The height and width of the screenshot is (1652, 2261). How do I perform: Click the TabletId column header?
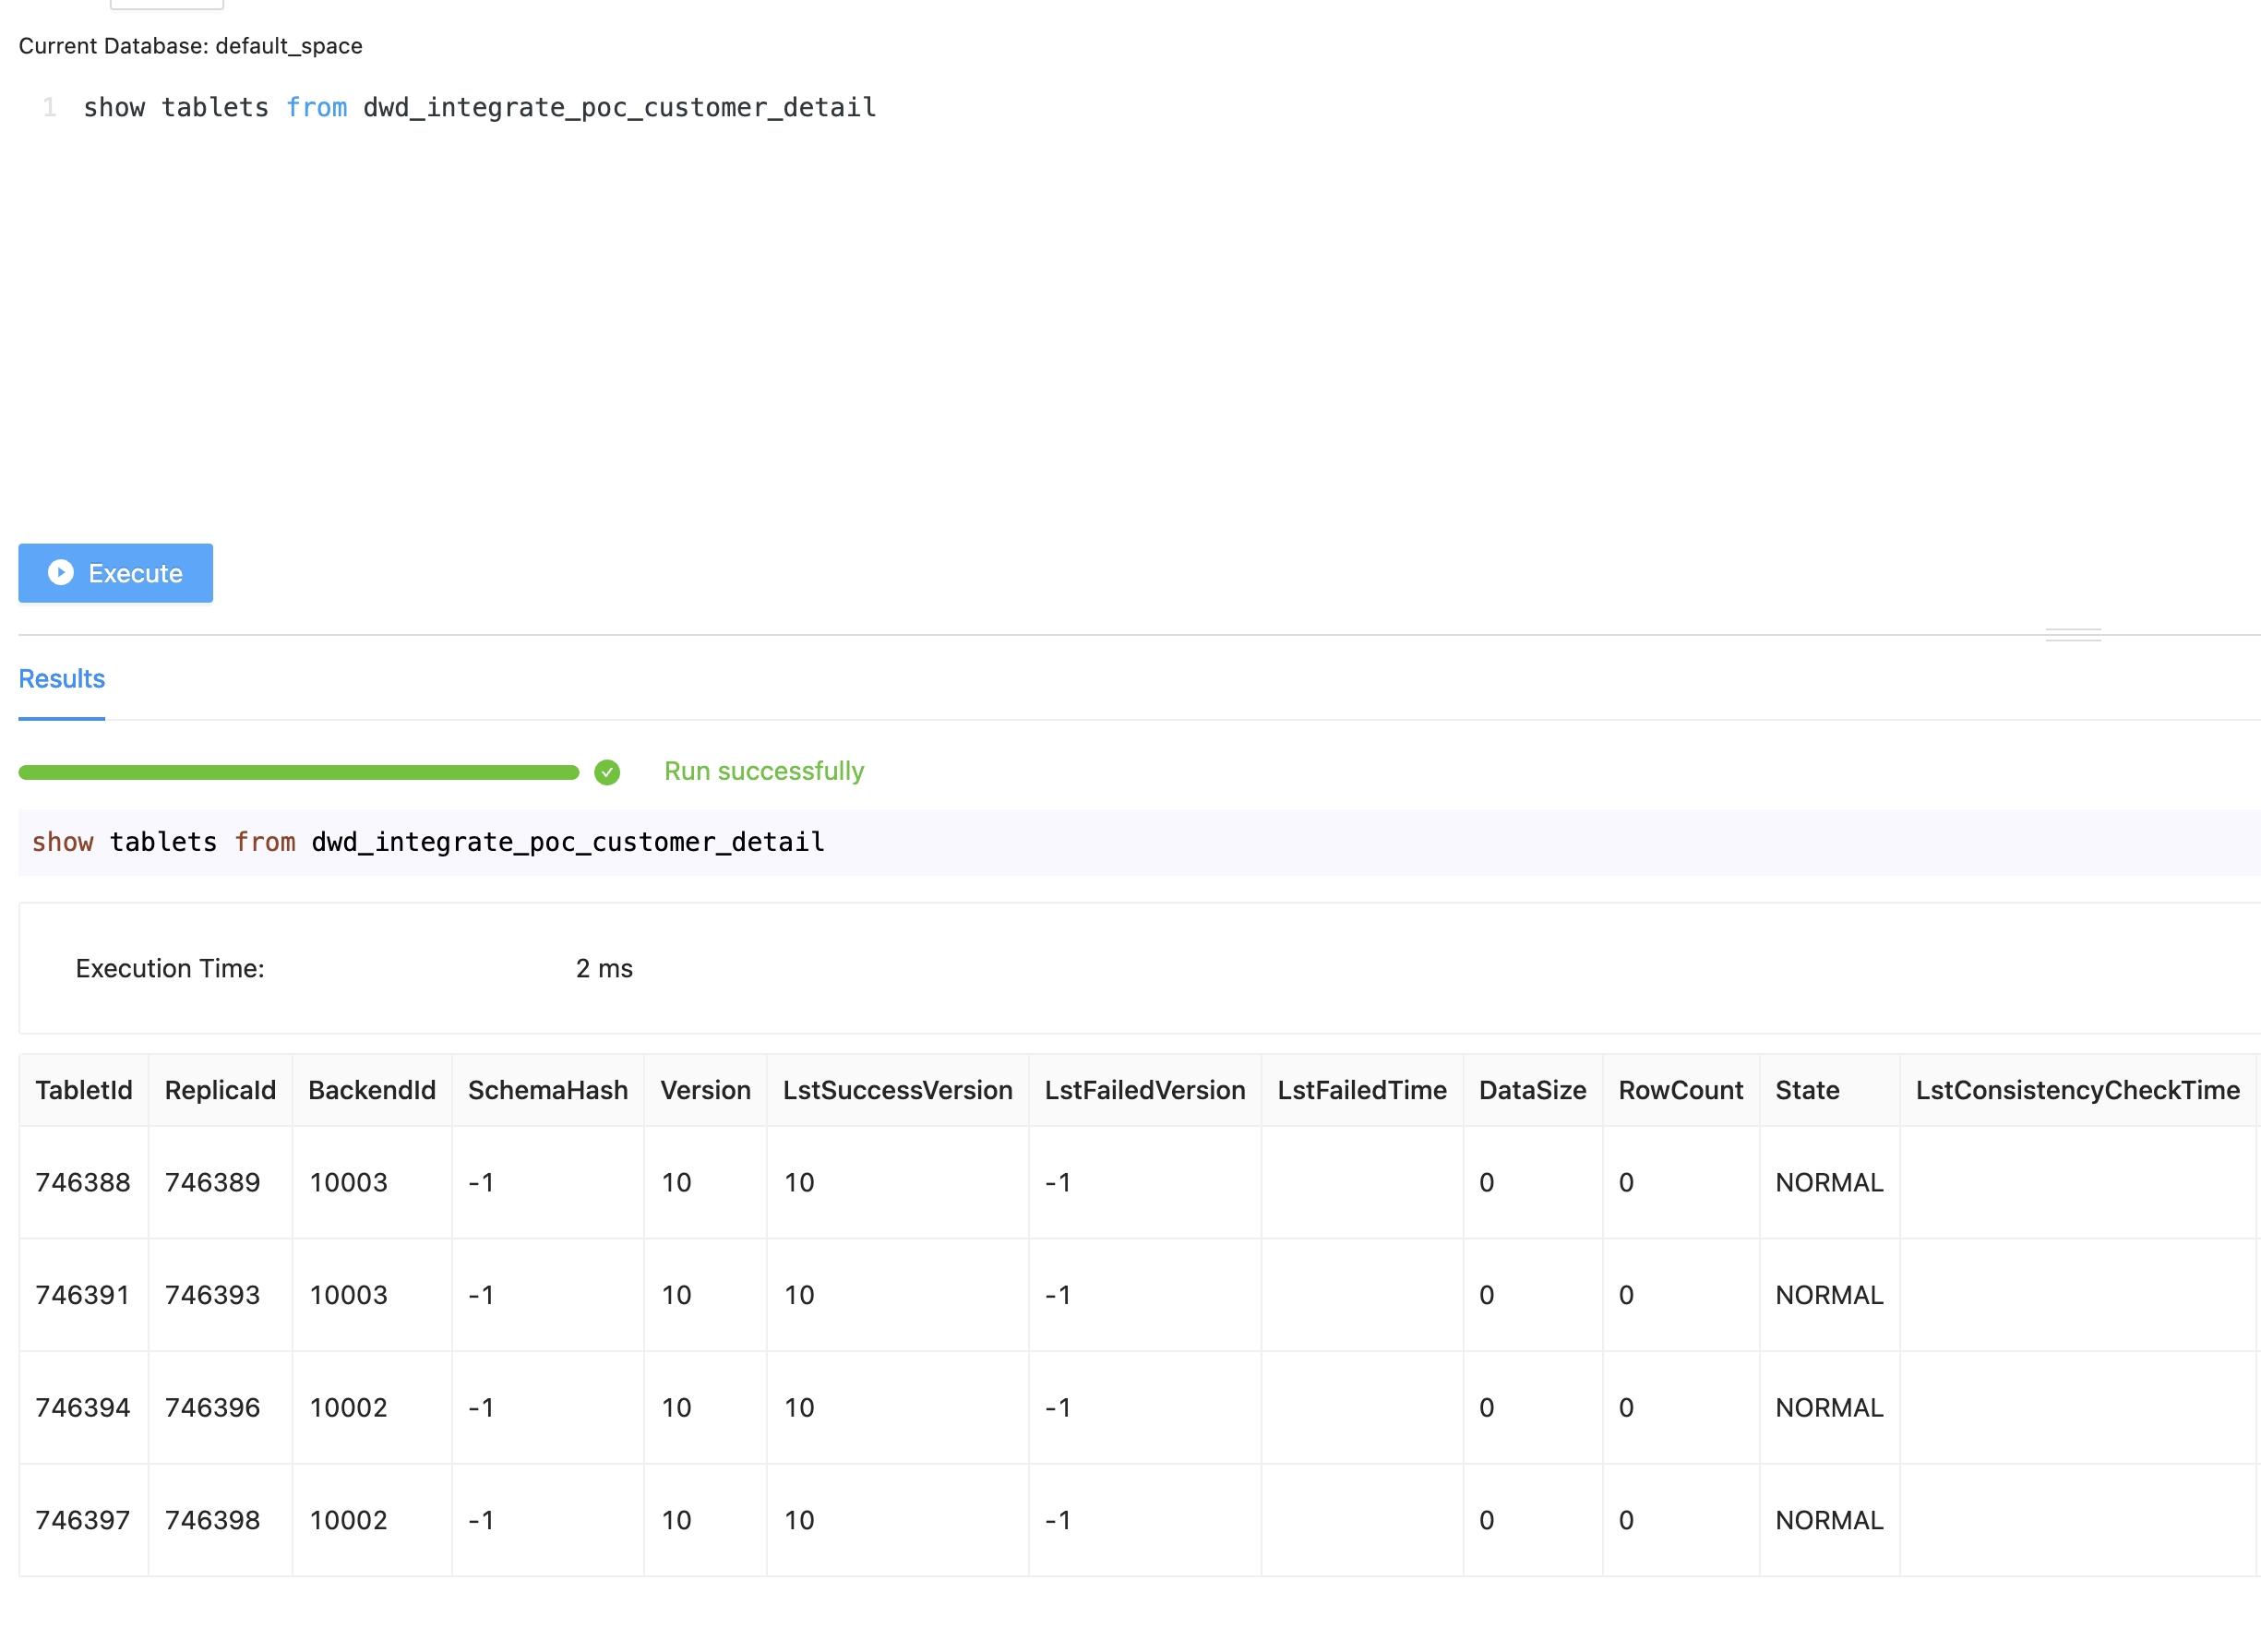pos(84,1090)
